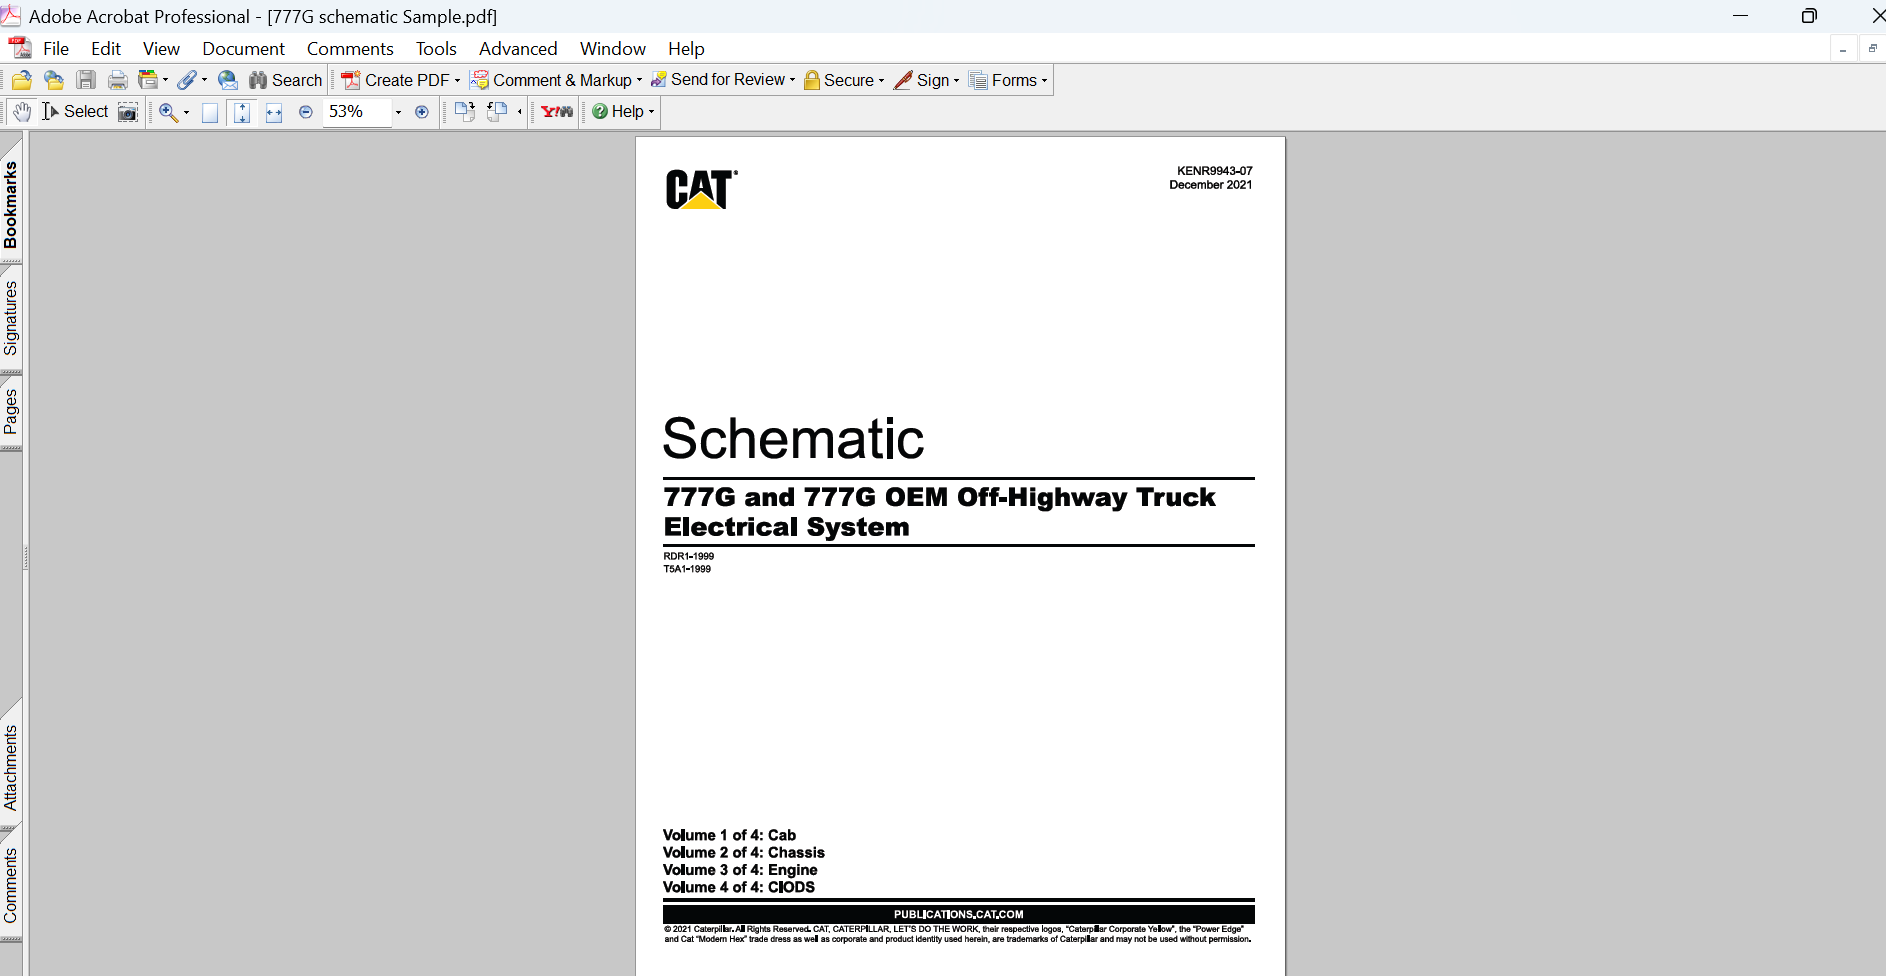
Task: Click the Organizer icon
Action: (x=148, y=80)
